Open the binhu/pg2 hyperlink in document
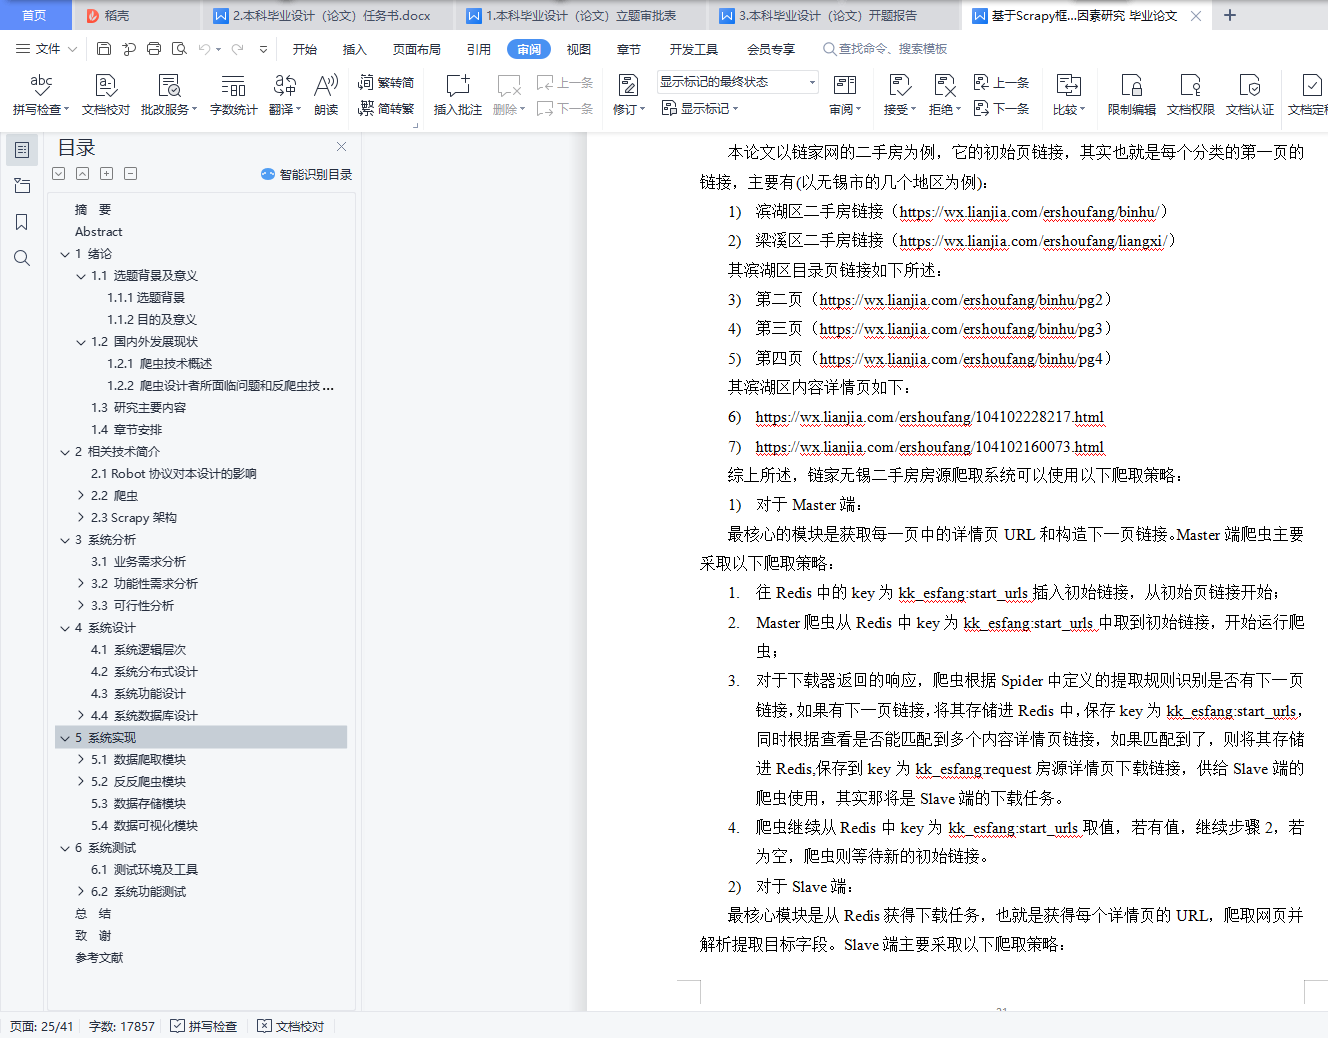This screenshot has height=1038, width=1328. (961, 300)
